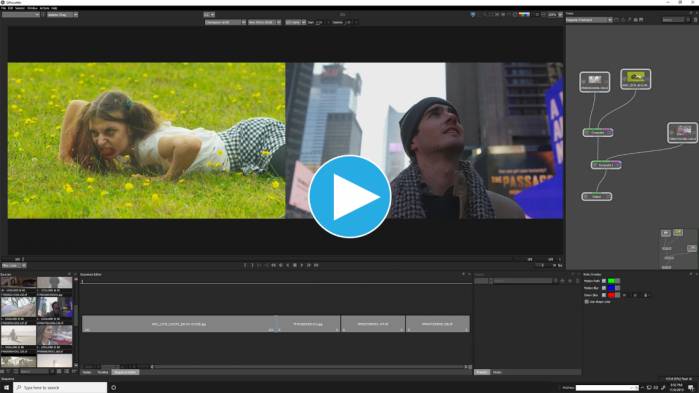Select the upper-left source node thumbnail in Trees
This screenshot has height=393, width=699.
pos(595,82)
